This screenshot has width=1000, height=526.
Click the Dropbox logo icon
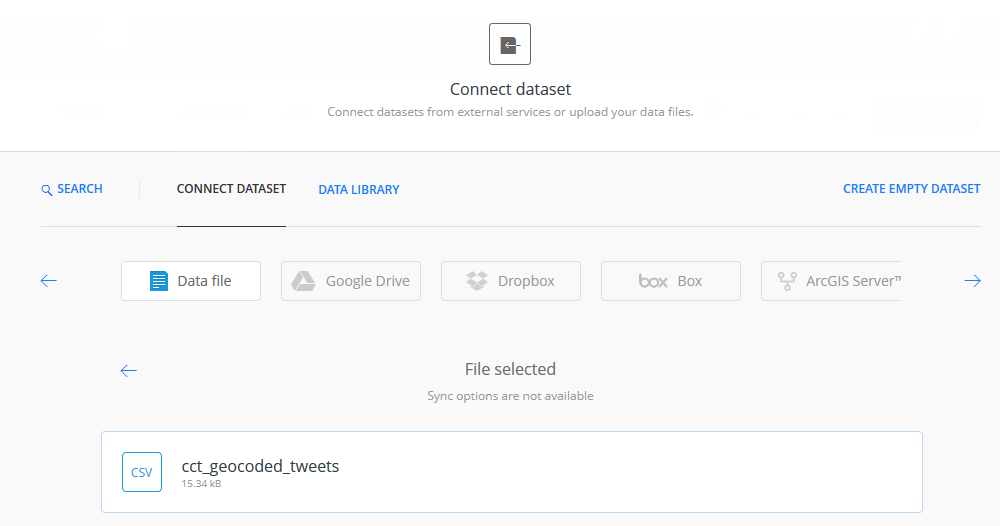(476, 281)
